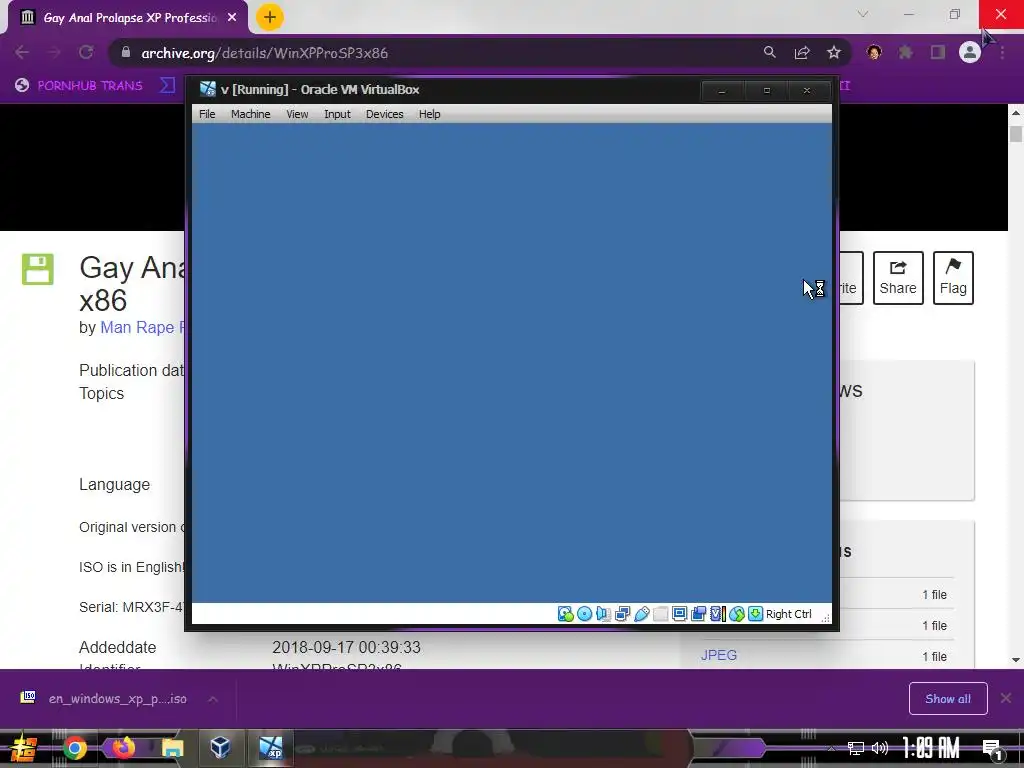The width and height of the screenshot is (1024, 768).
Task: Click the share page icon in the address bar
Action: click(x=802, y=52)
